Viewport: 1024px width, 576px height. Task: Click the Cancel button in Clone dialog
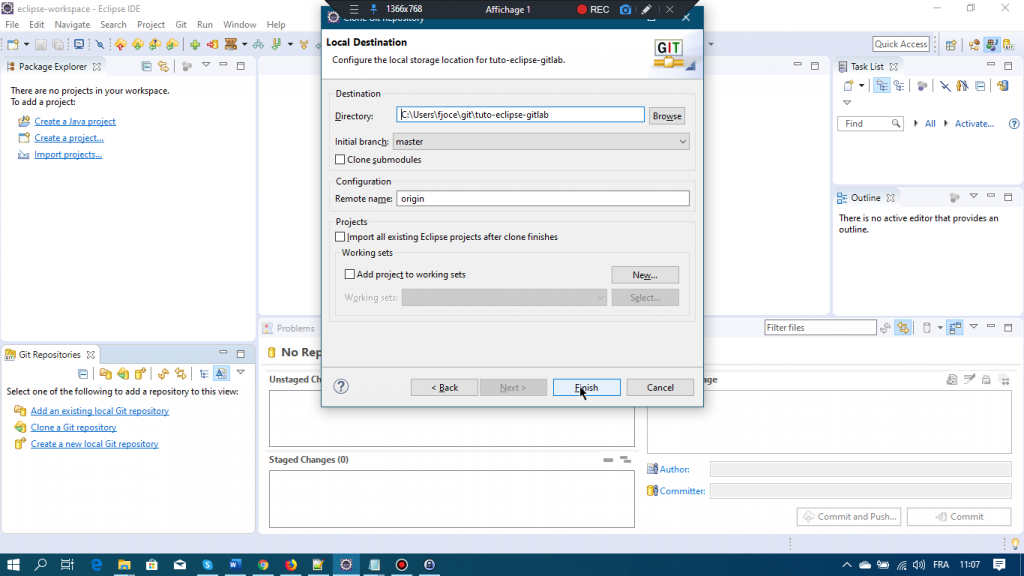pyautogui.click(x=660, y=387)
